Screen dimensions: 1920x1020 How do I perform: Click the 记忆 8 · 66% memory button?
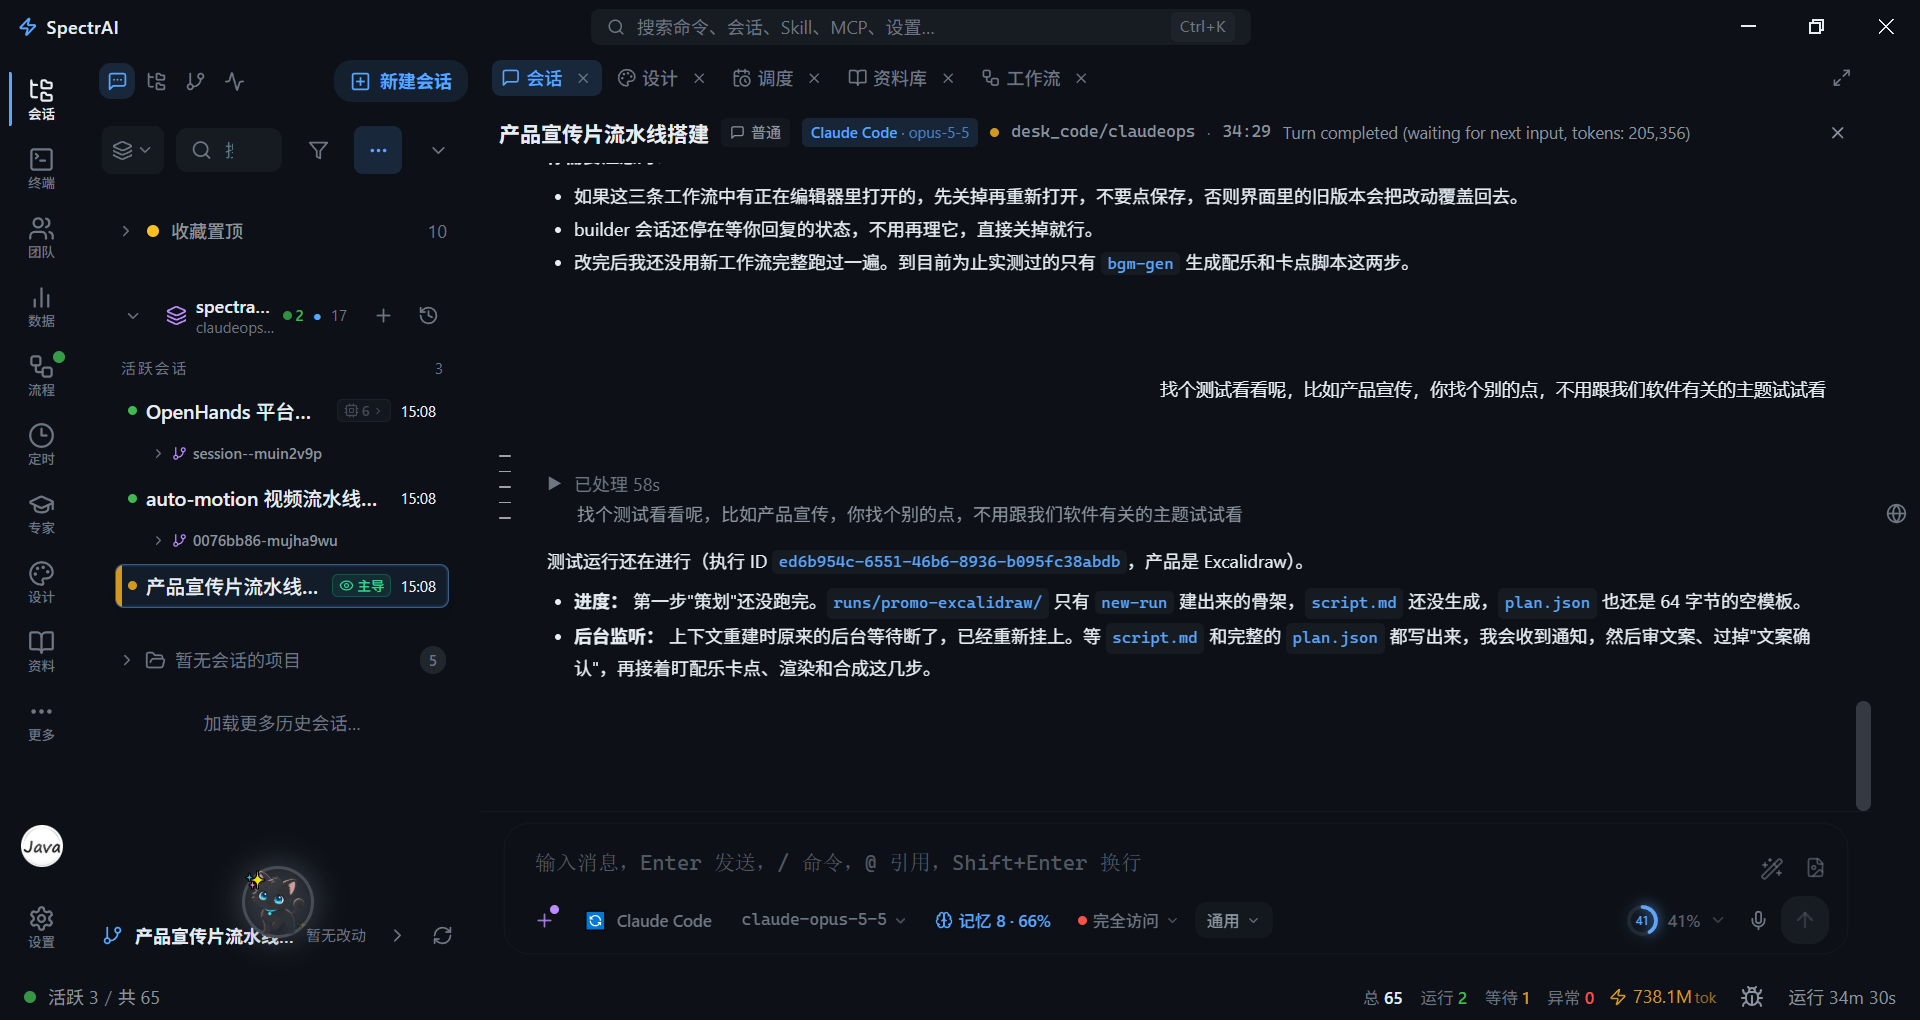tap(992, 920)
